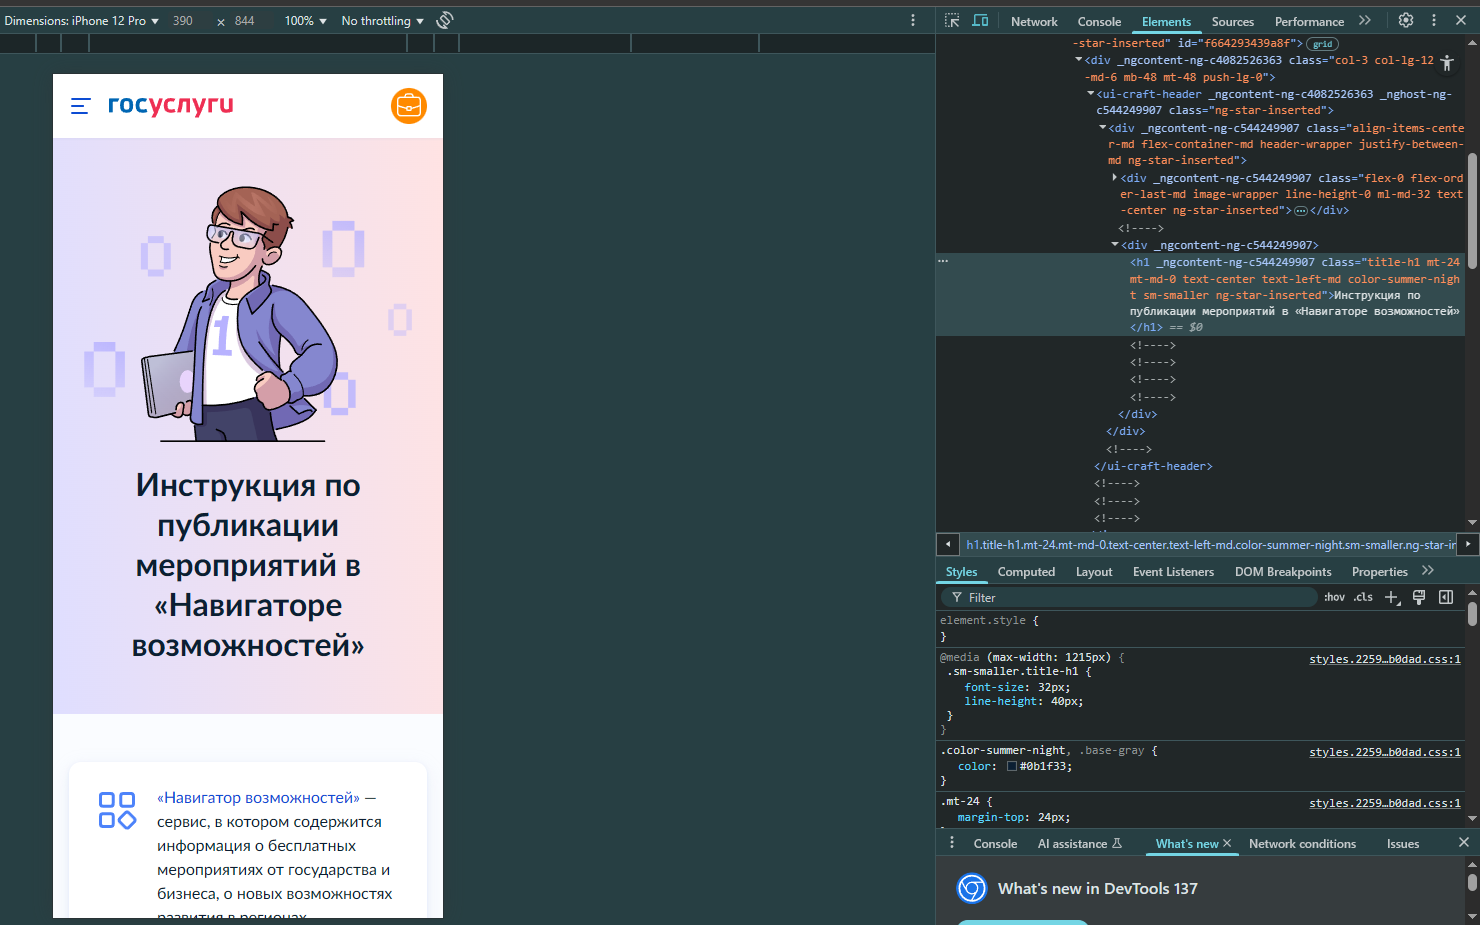
Task: Select the Elements tab
Action: [1166, 21]
